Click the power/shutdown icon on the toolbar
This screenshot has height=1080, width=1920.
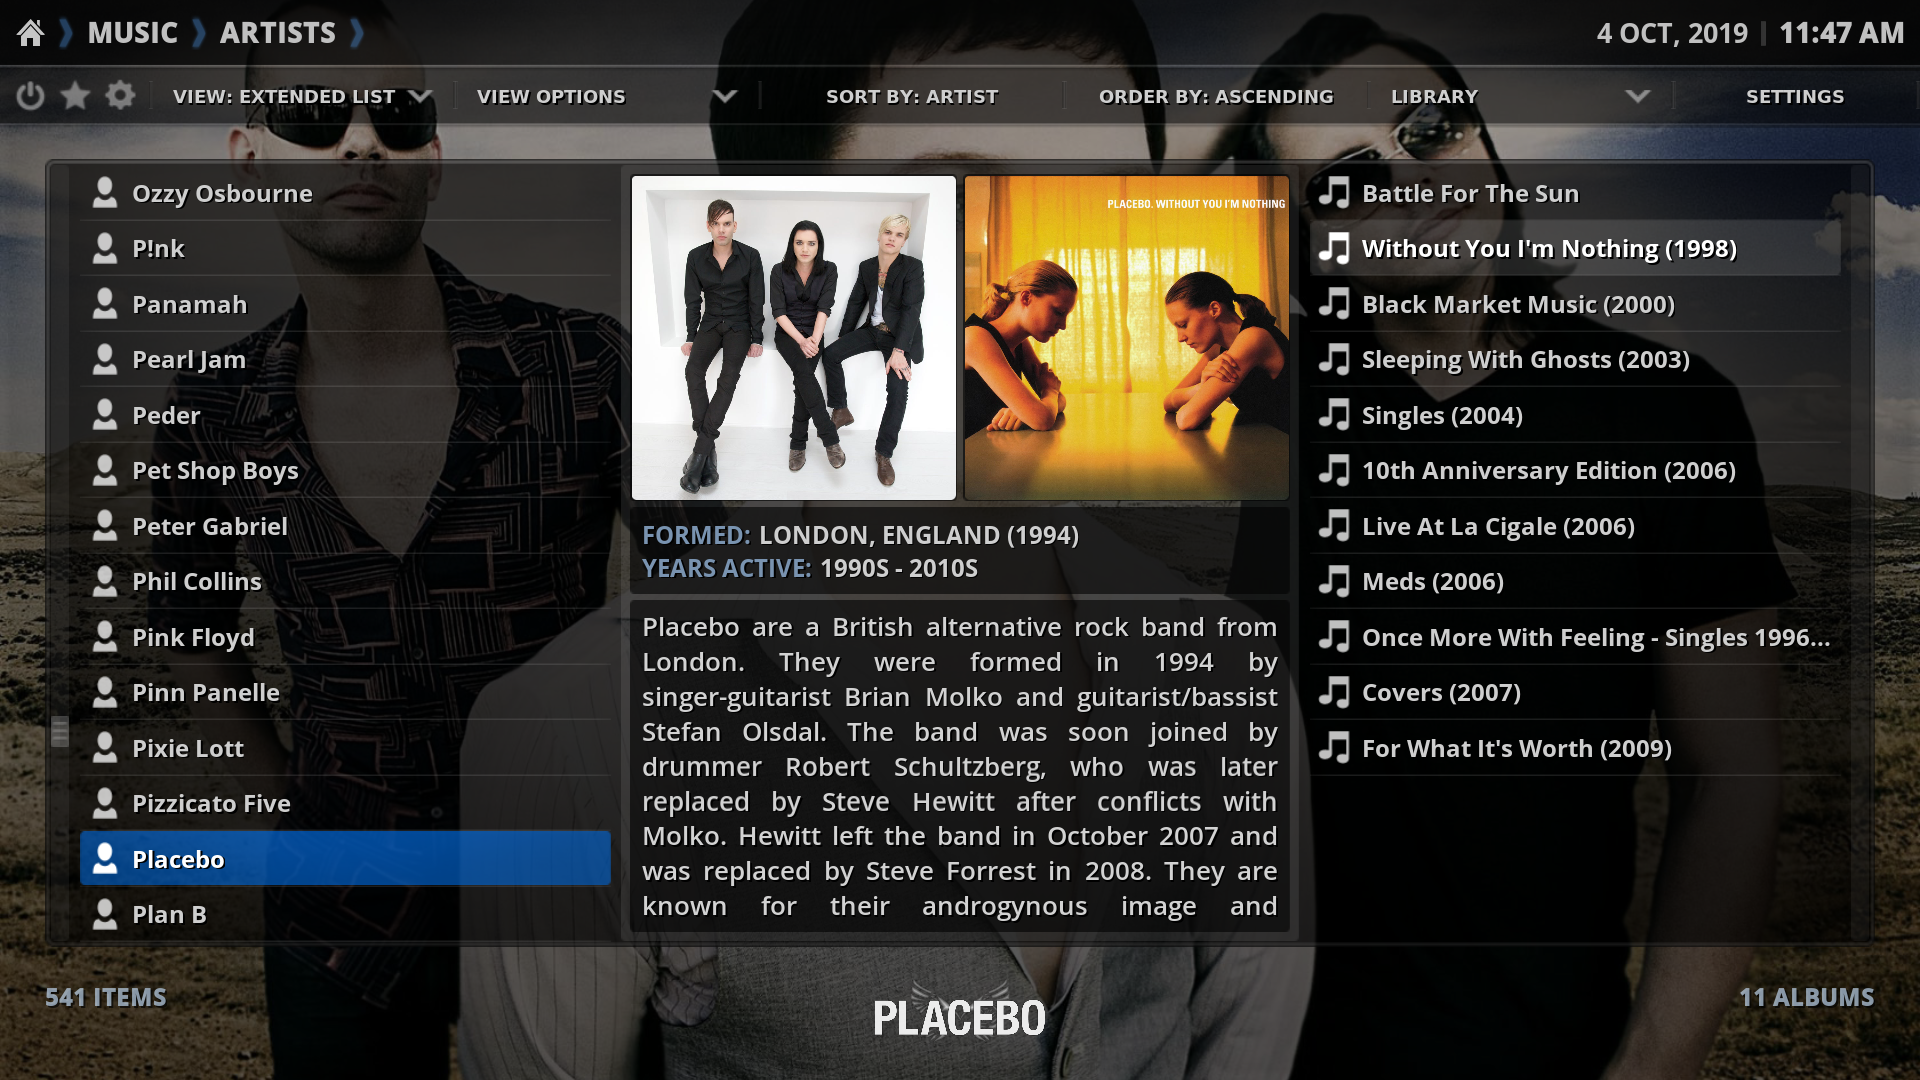tap(29, 95)
